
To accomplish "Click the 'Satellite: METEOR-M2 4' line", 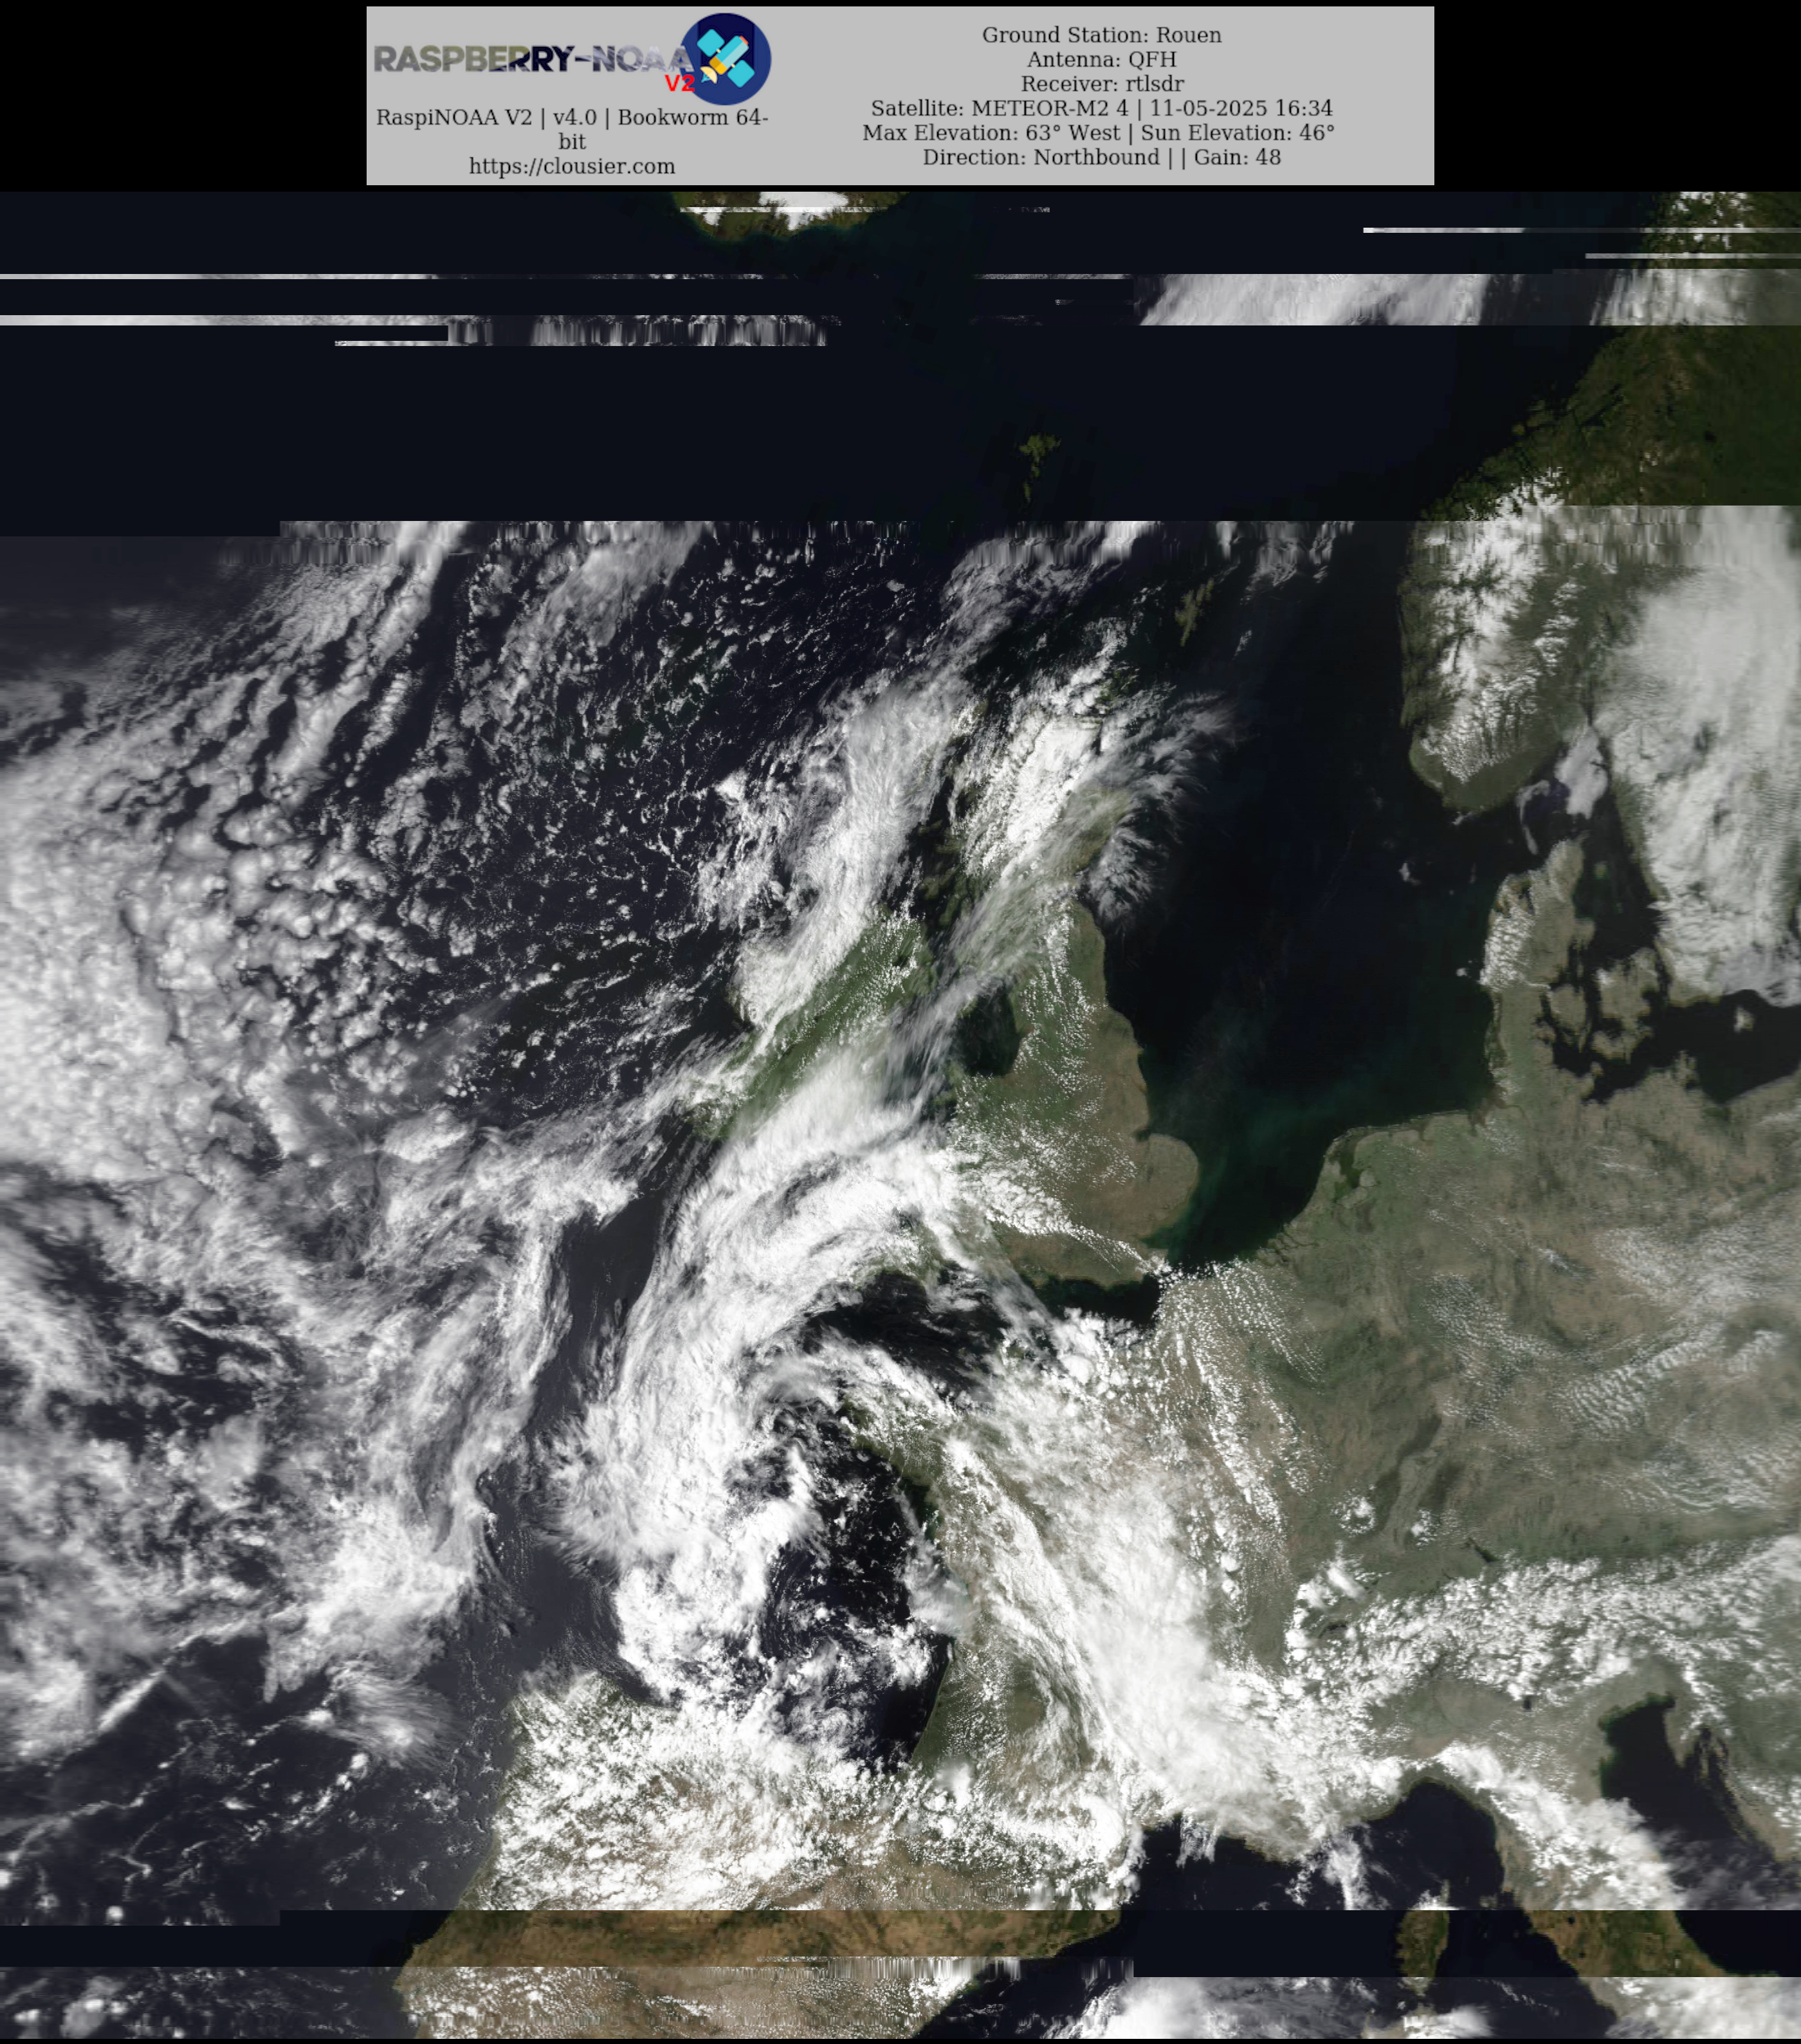I will 1101,108.
